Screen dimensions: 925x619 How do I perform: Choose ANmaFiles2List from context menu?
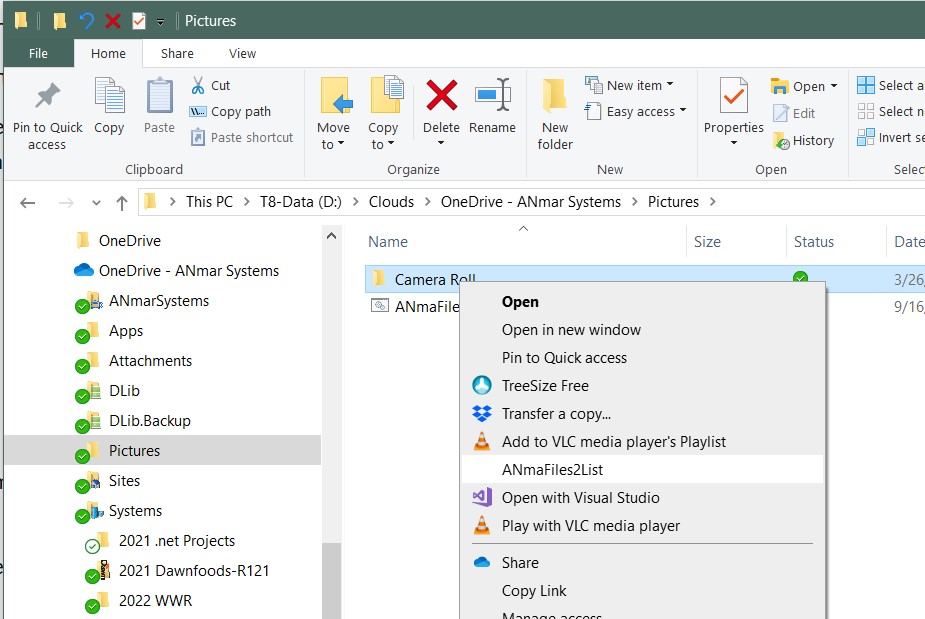tap(552, 470)
